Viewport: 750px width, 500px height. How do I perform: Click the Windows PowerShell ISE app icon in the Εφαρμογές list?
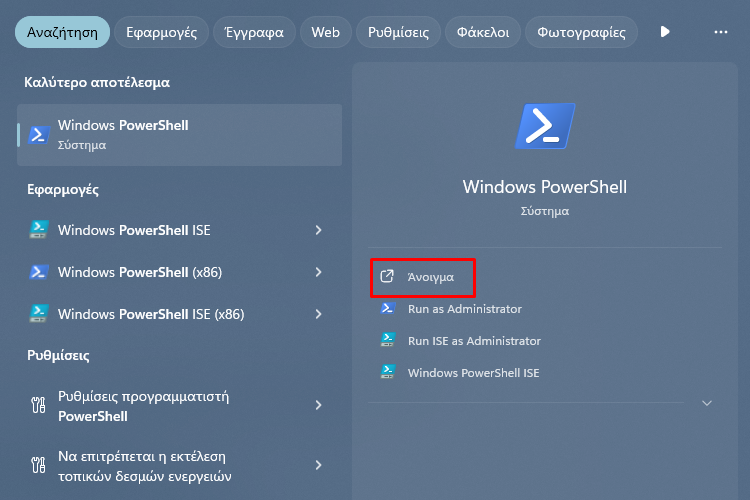coord(39,230)
